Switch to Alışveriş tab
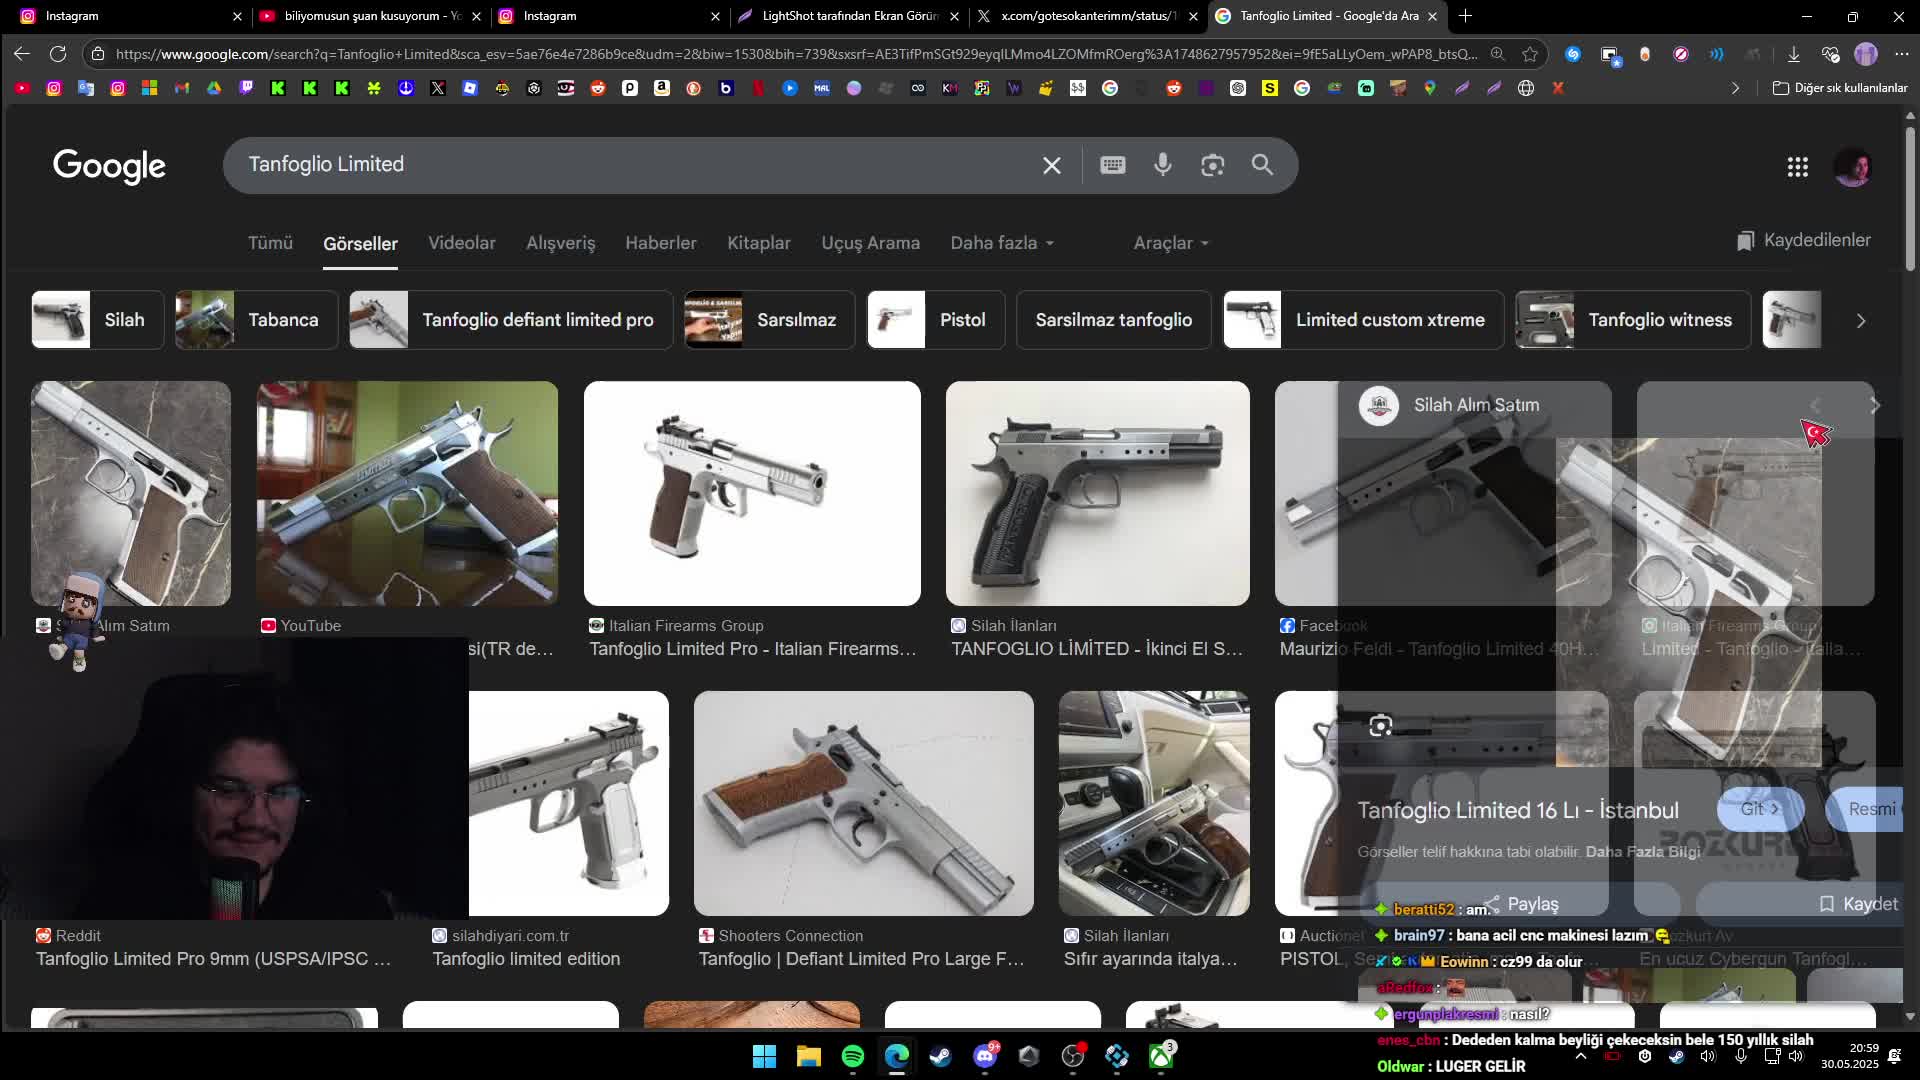Image resolution: width=1920 pixels, height=1080 pixels. (x=560, y=243)
